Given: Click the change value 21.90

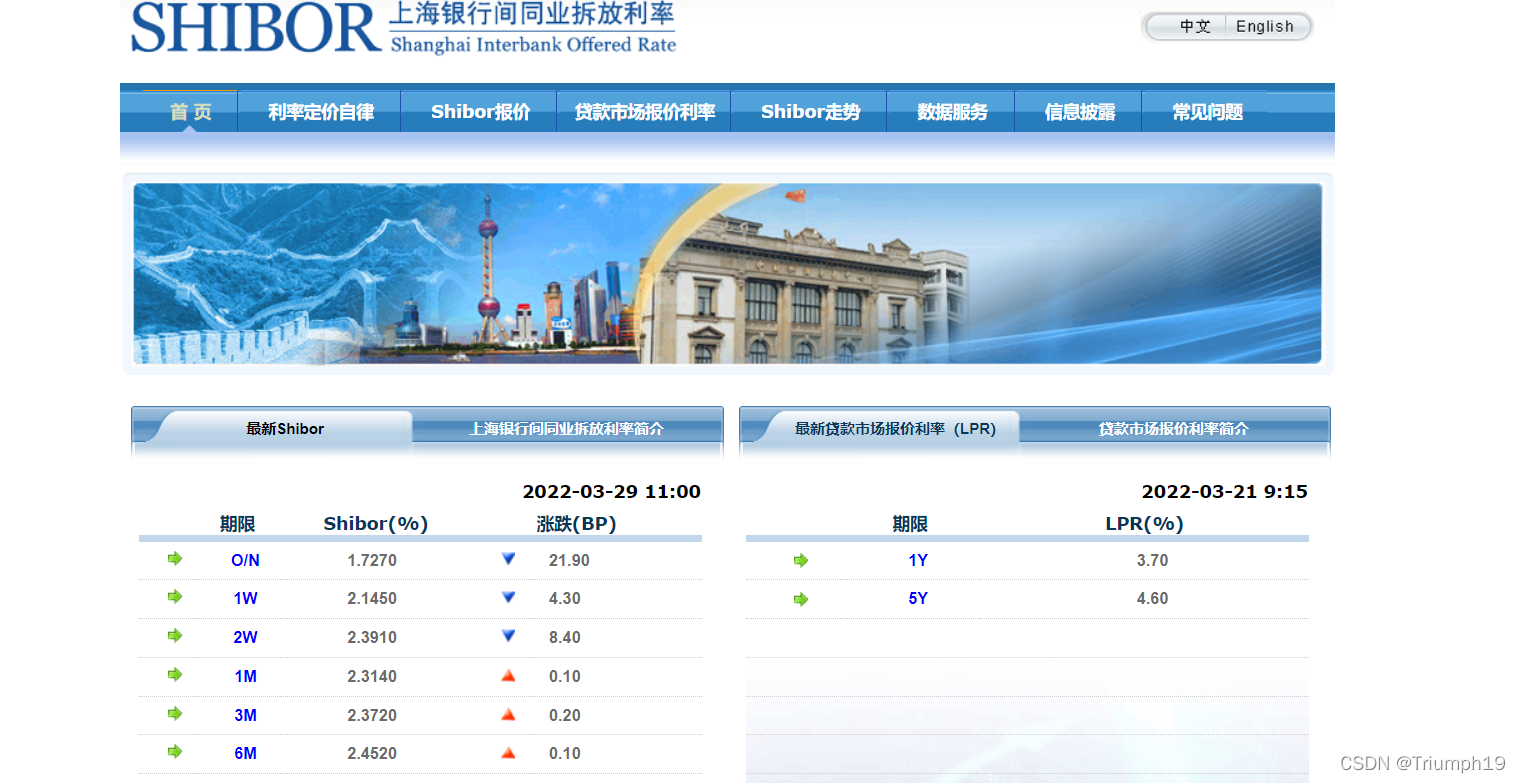Looking at the screenshot, I should click(569, 560).
